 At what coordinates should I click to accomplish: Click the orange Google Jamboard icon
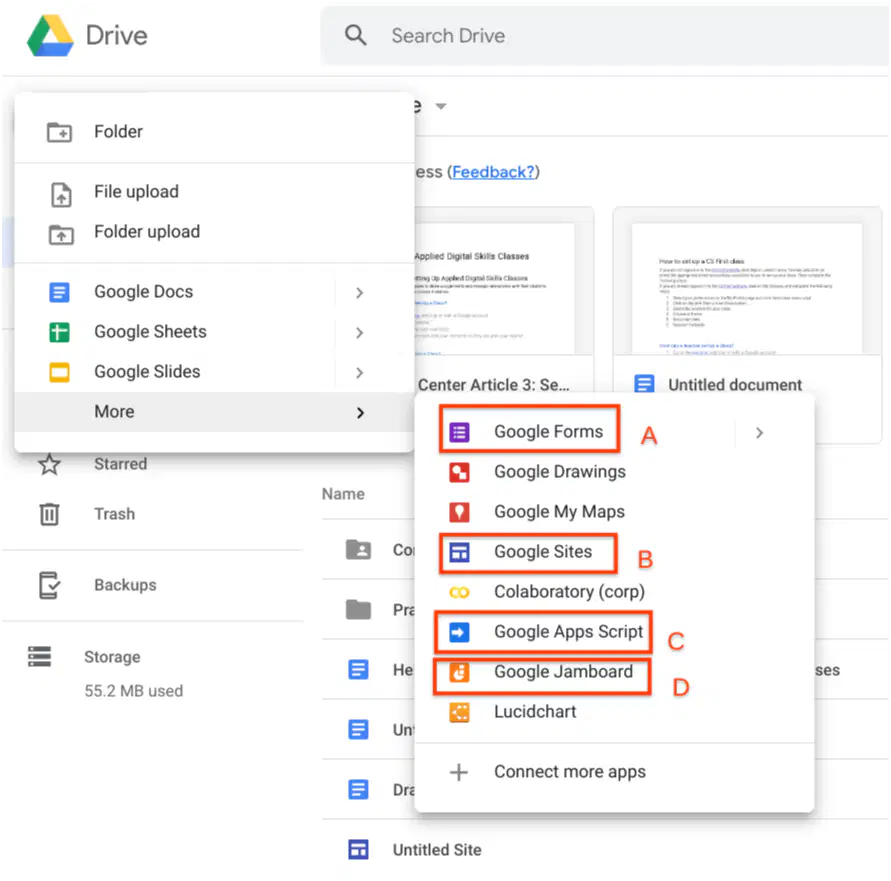pyautogui.click(x=459, y=672)
